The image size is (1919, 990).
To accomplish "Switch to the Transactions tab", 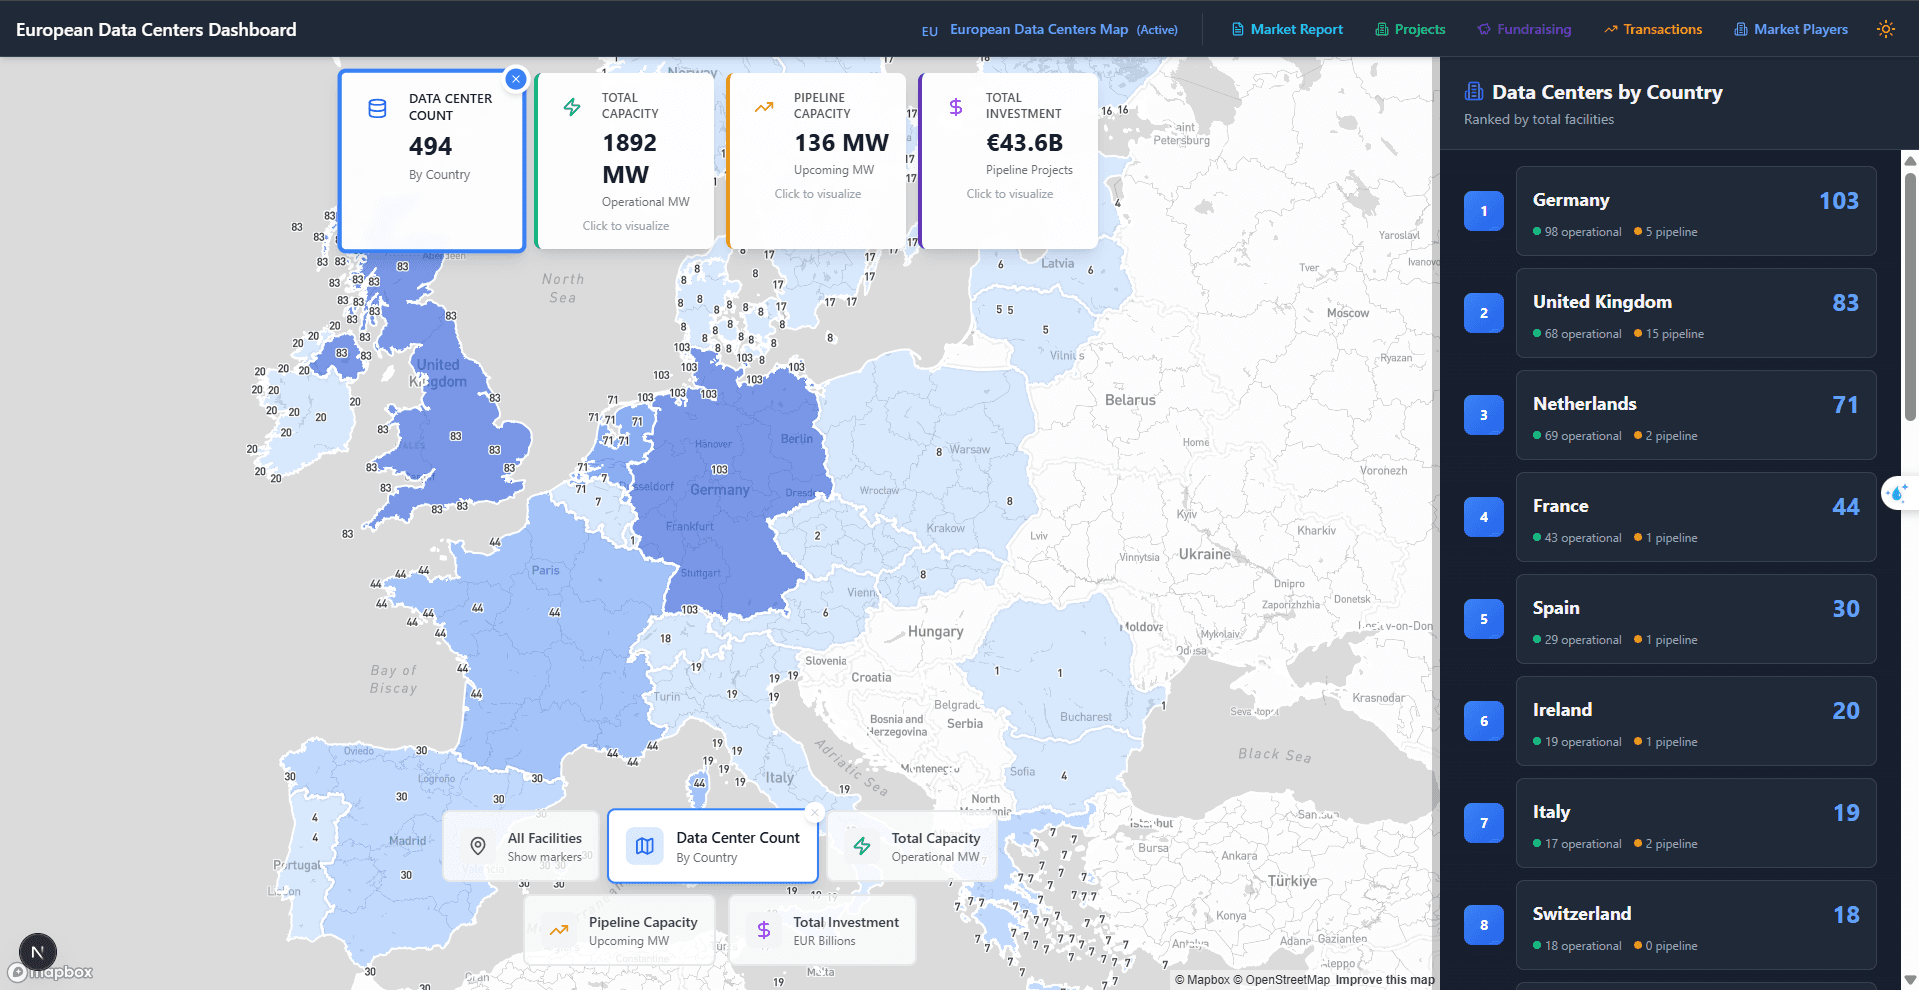I will [x=1662, y=29].
